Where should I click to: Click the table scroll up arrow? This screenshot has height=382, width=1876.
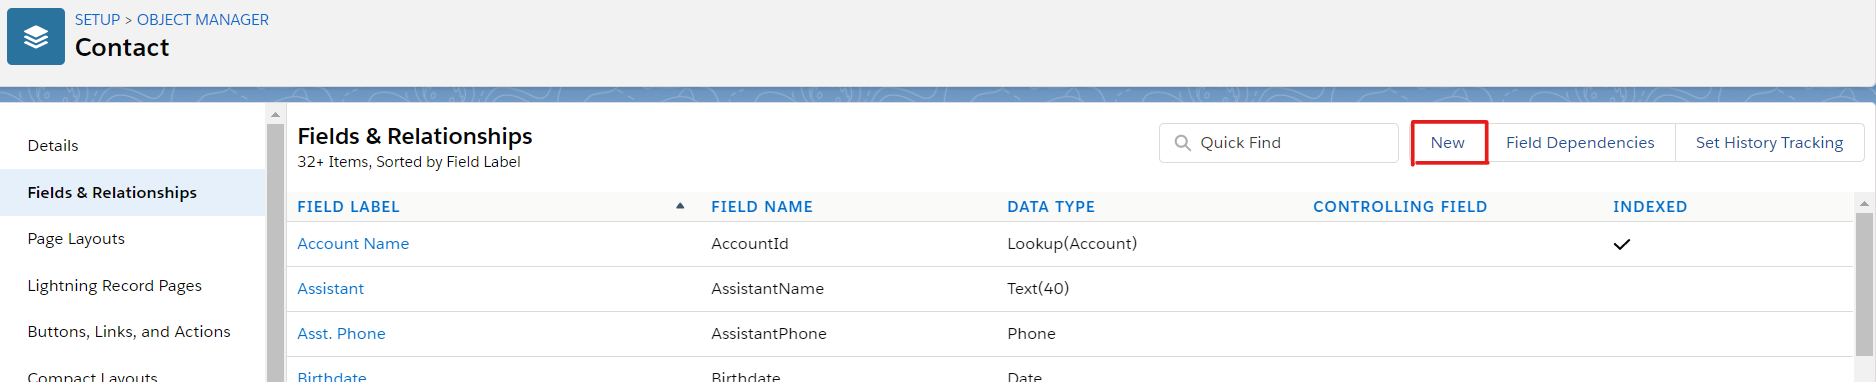[1864, 203]
